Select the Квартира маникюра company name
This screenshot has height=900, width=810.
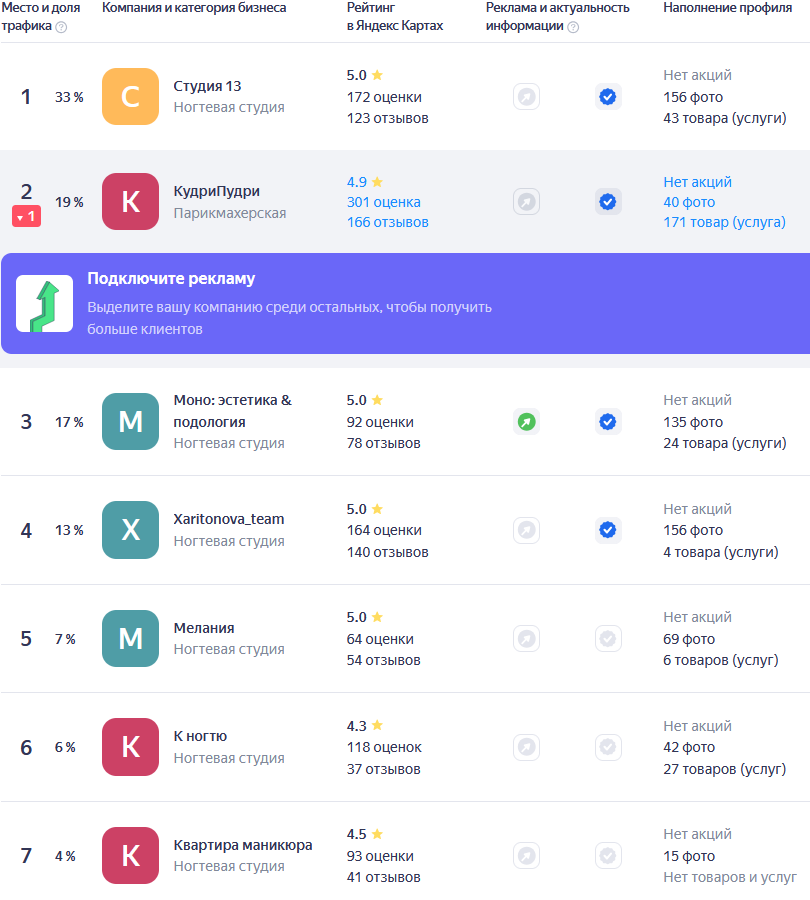242,845
